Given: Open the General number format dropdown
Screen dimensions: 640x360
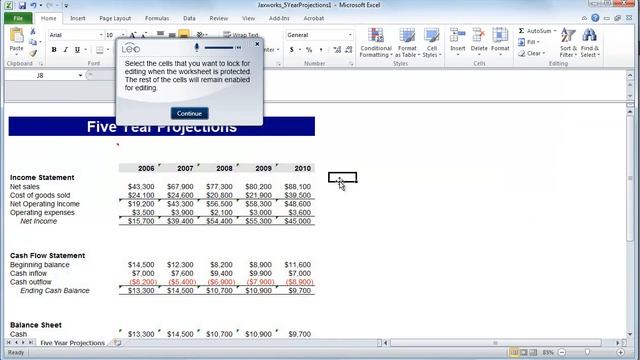Looking at the screenshot, I should point(350,35).
